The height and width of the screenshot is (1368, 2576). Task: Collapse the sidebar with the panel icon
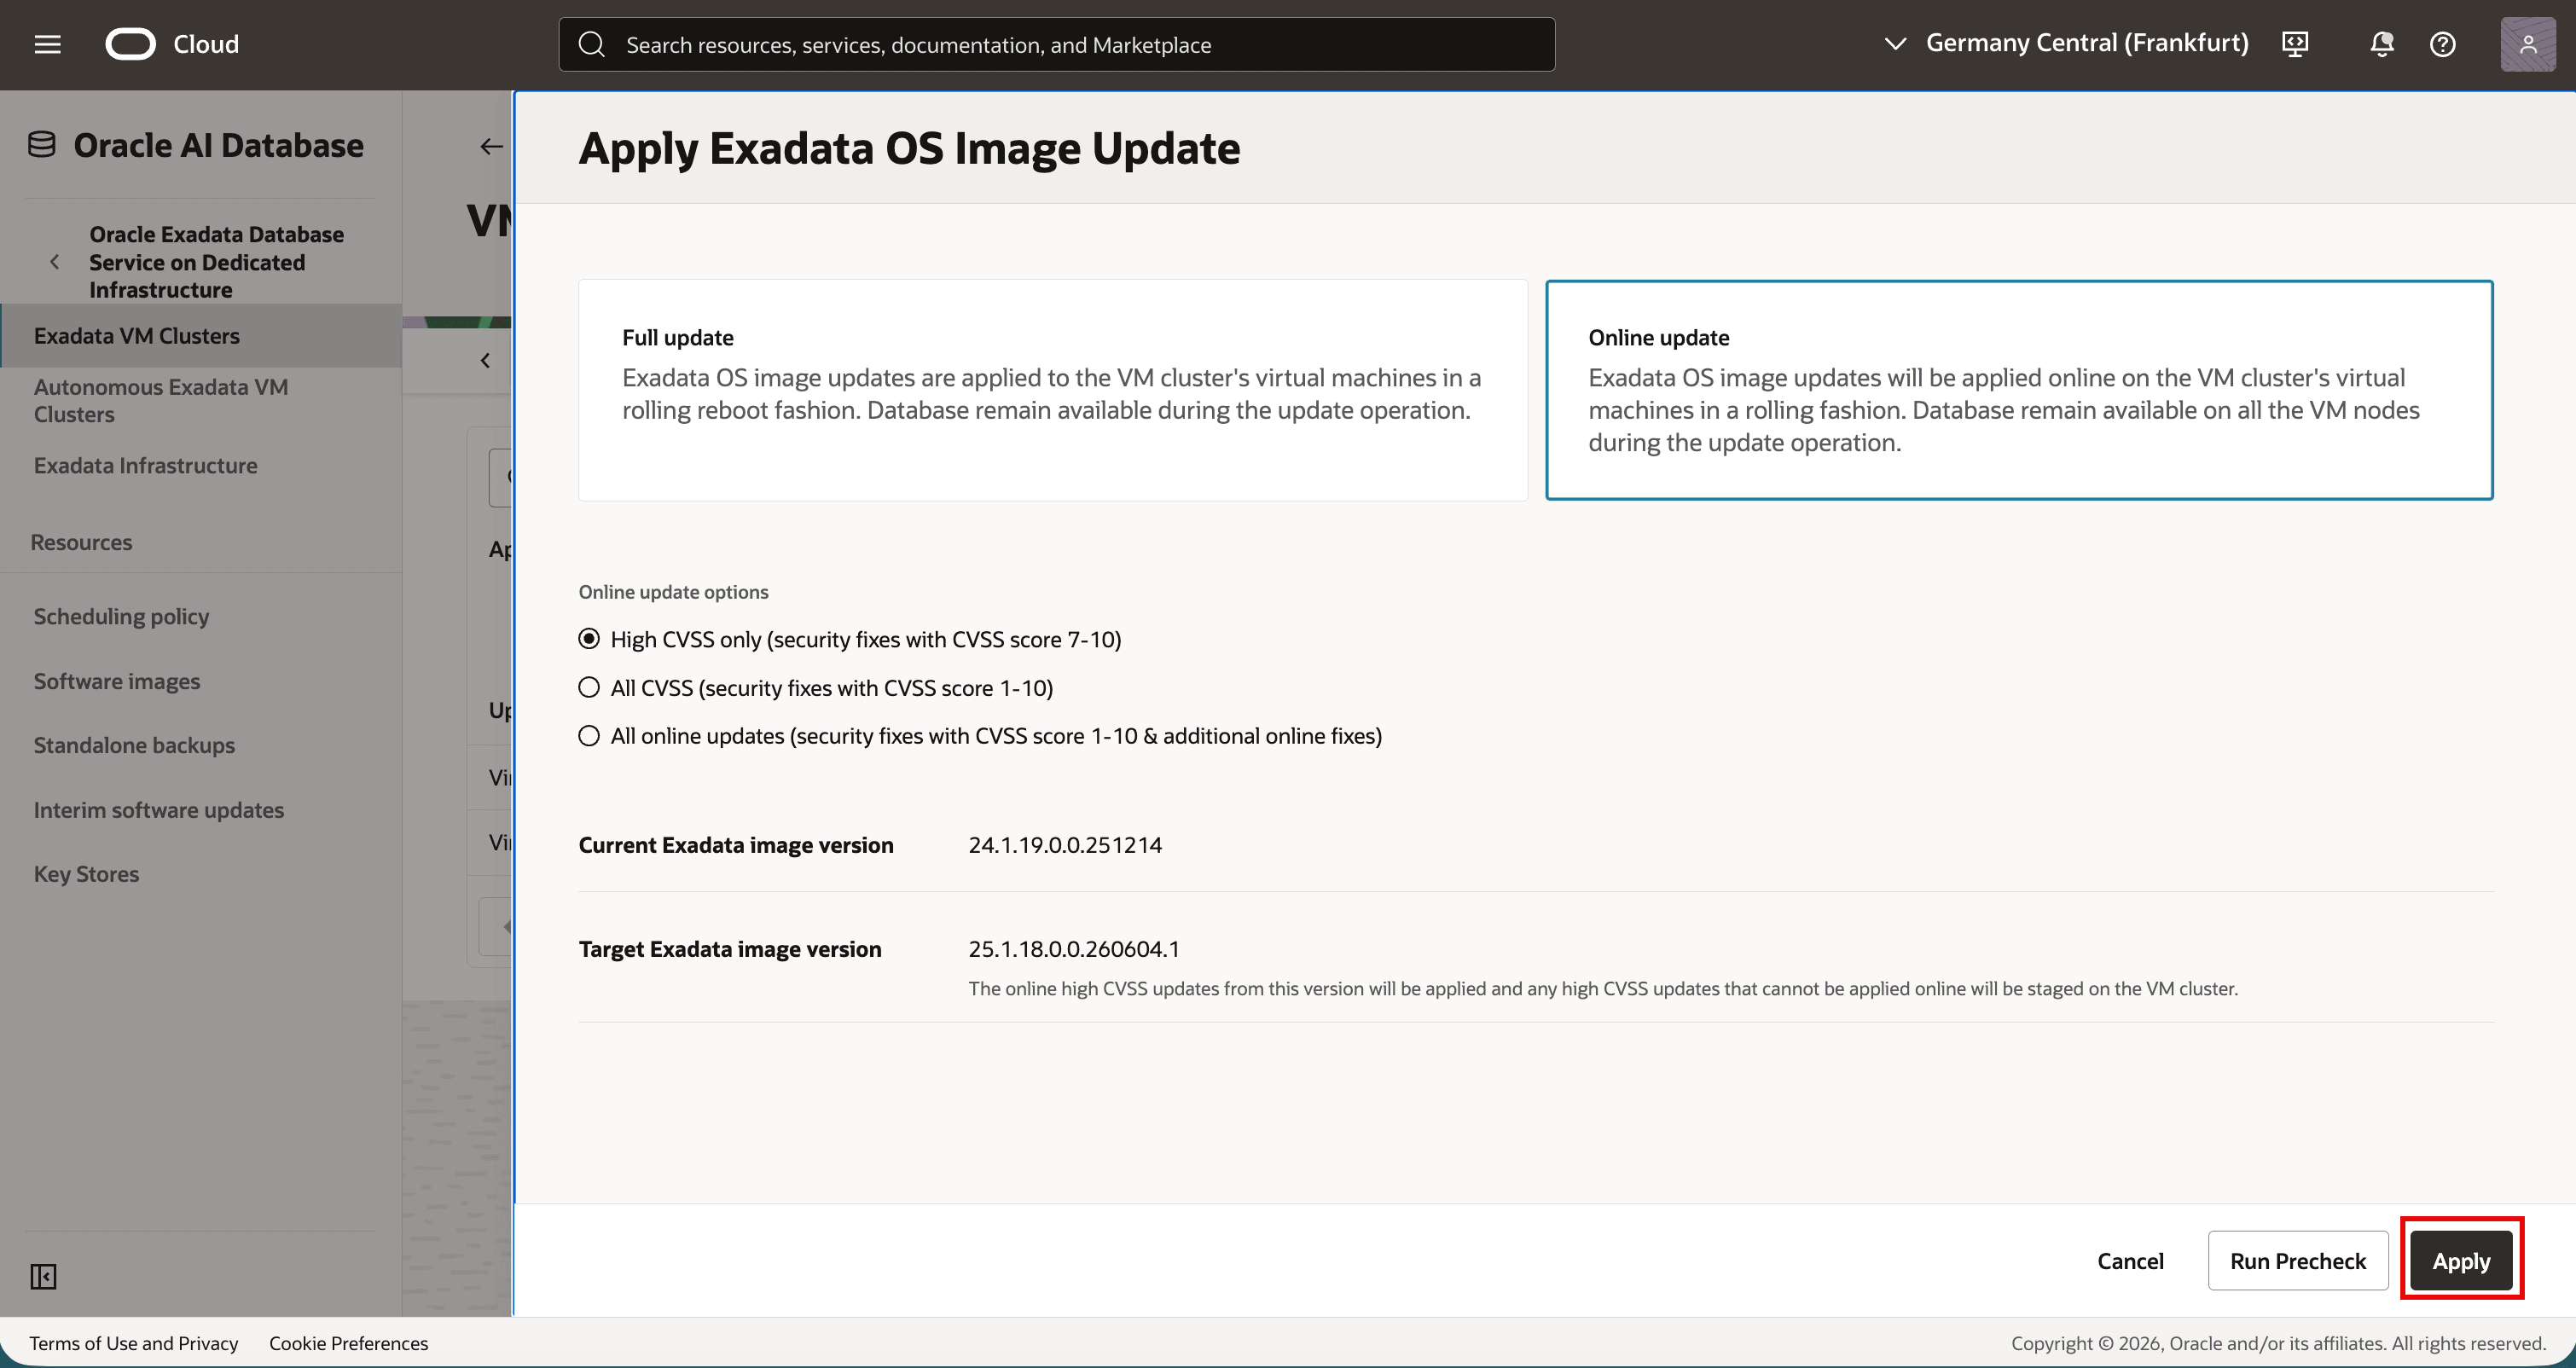click(x=43, y=1276)
